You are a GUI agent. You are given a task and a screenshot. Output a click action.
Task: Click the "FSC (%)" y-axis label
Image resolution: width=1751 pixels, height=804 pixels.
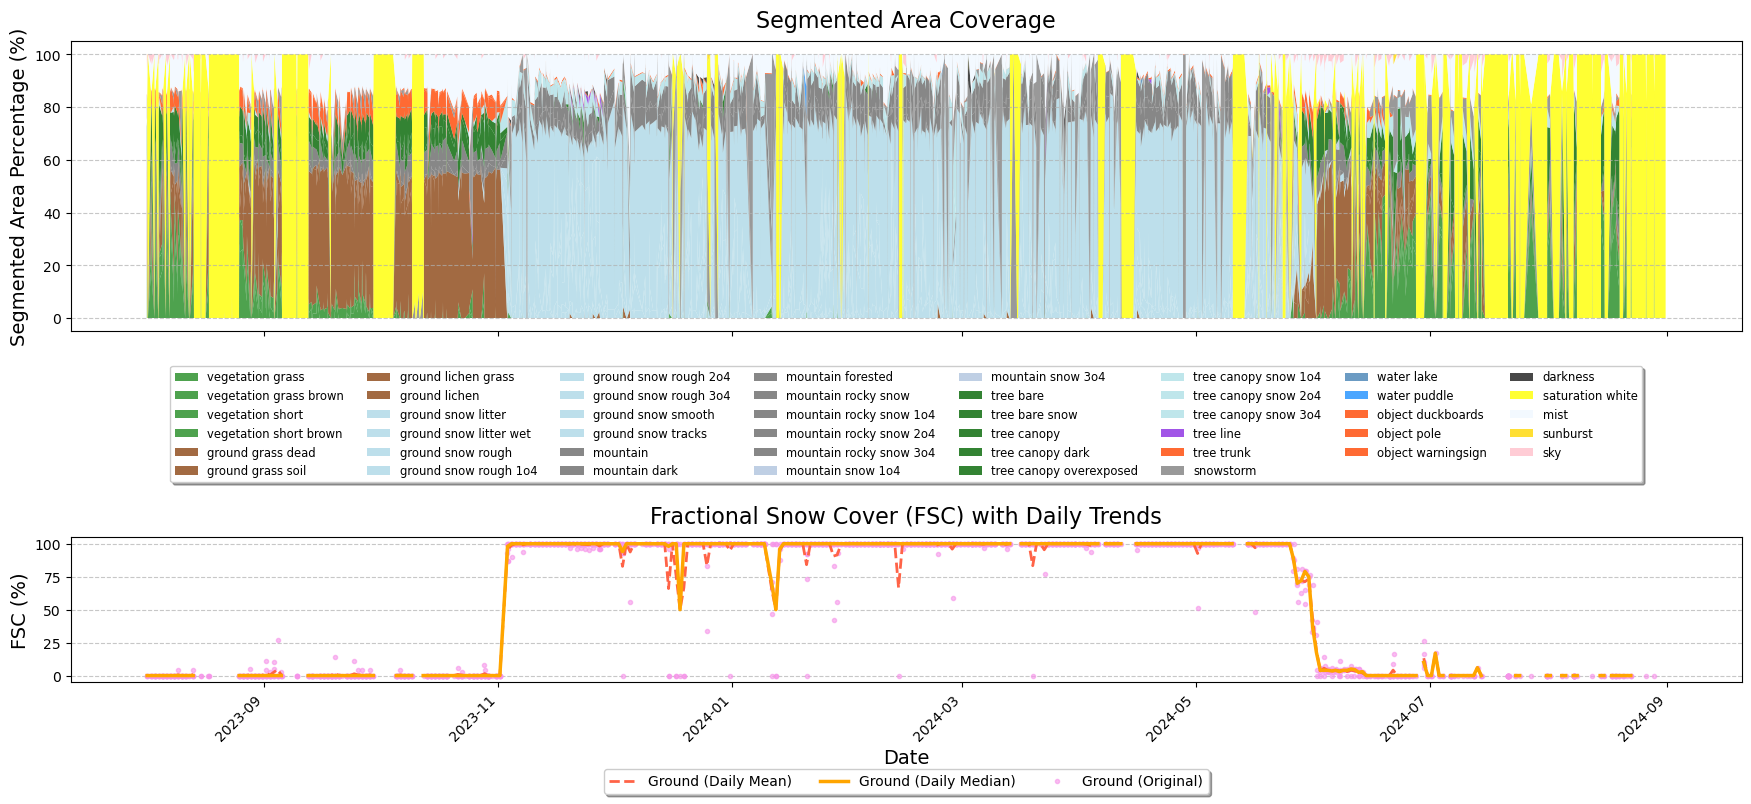point(18,611)
